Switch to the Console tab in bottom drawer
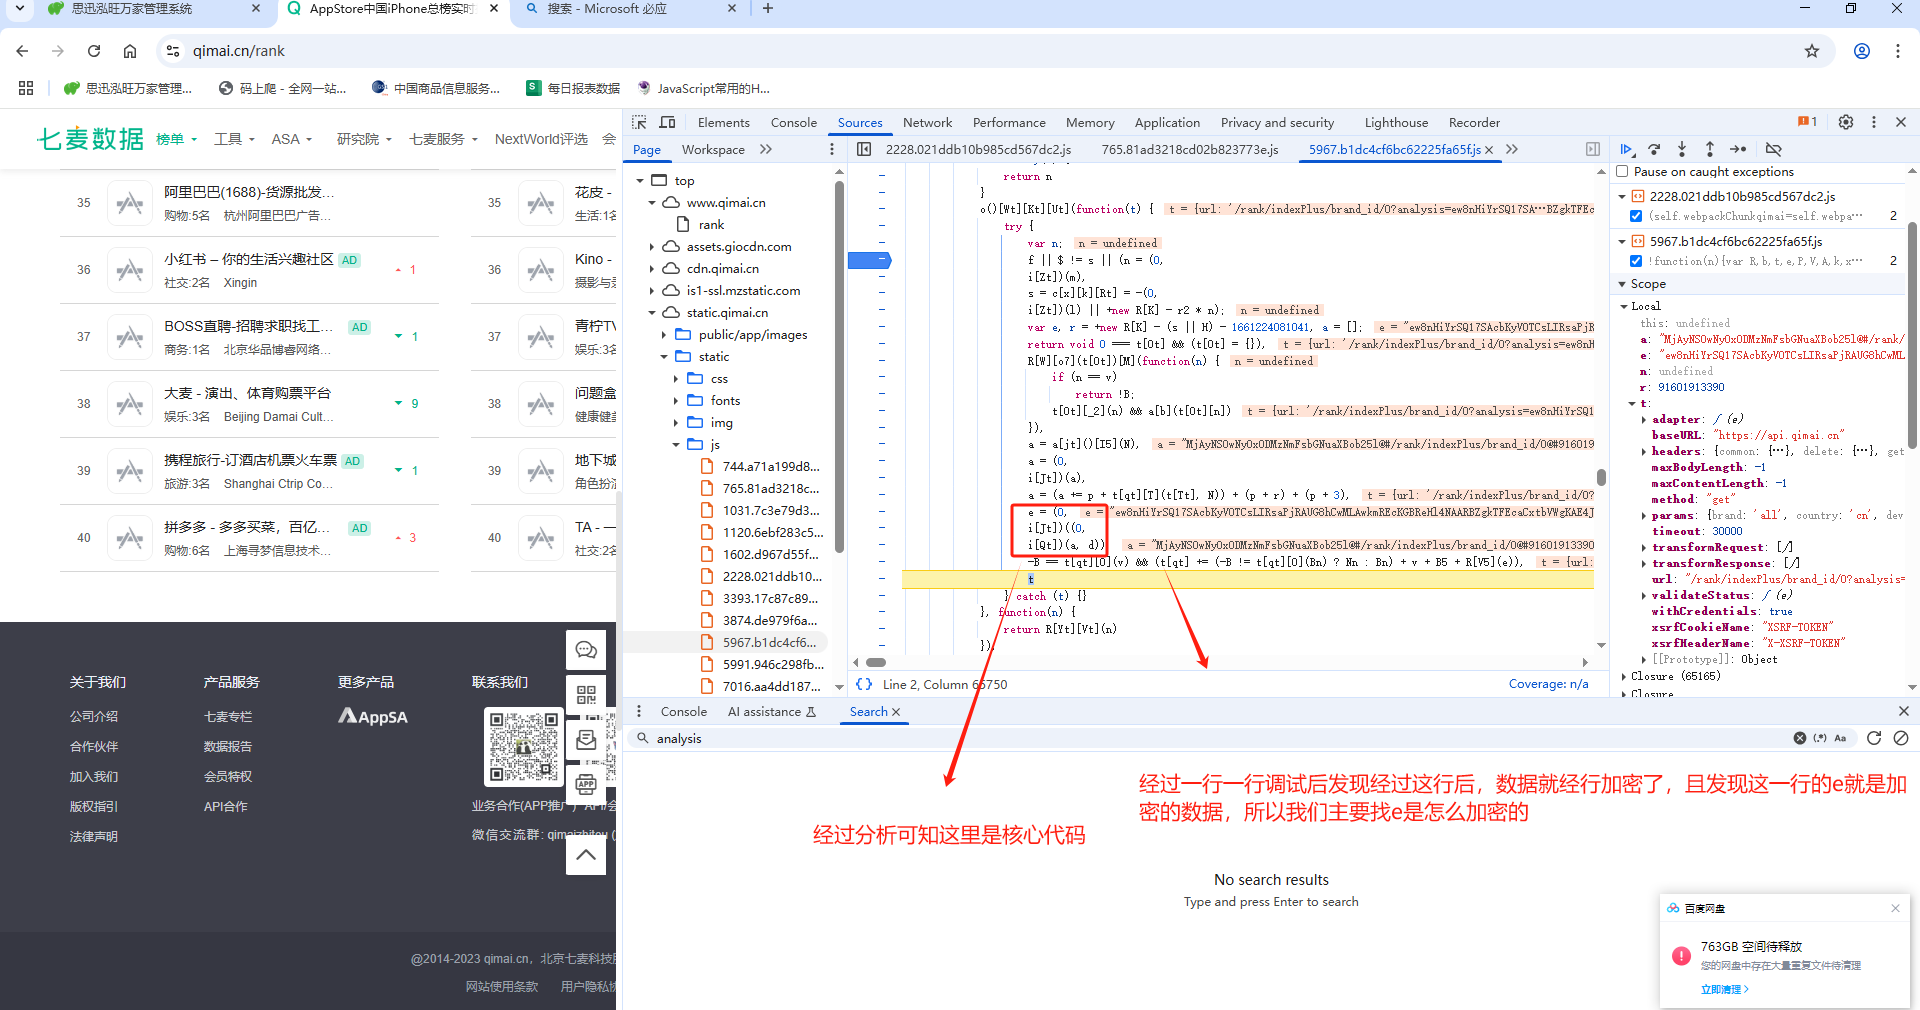Viewport: 1920px width, 1010px height. click(x=683, y=711)
